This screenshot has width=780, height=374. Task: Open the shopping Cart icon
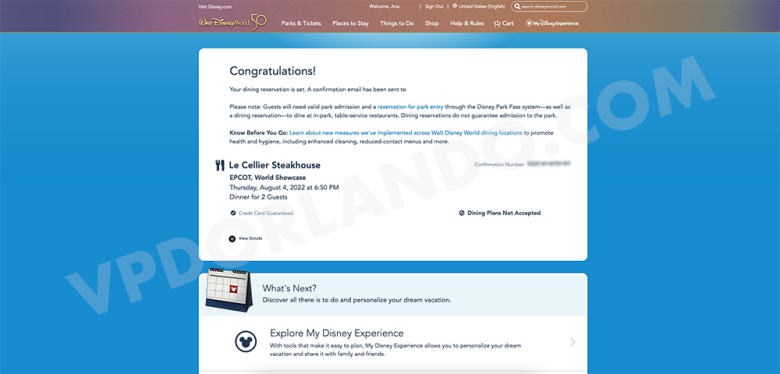(497, 23)
